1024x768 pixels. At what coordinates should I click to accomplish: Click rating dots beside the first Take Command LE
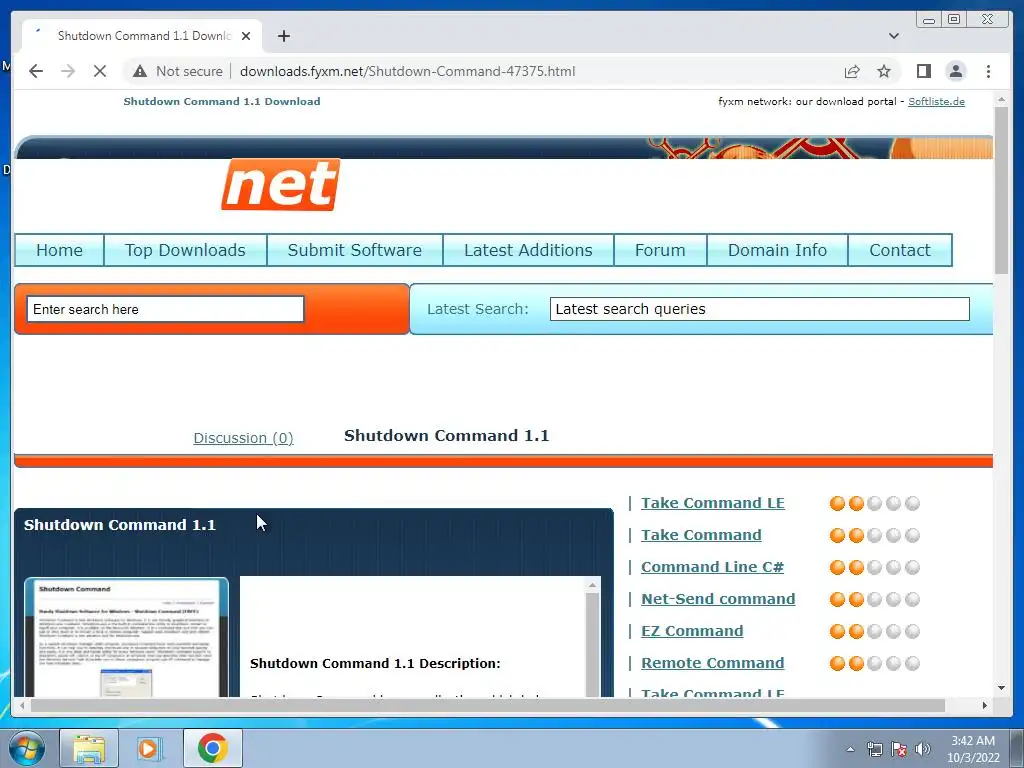(874, 503)
